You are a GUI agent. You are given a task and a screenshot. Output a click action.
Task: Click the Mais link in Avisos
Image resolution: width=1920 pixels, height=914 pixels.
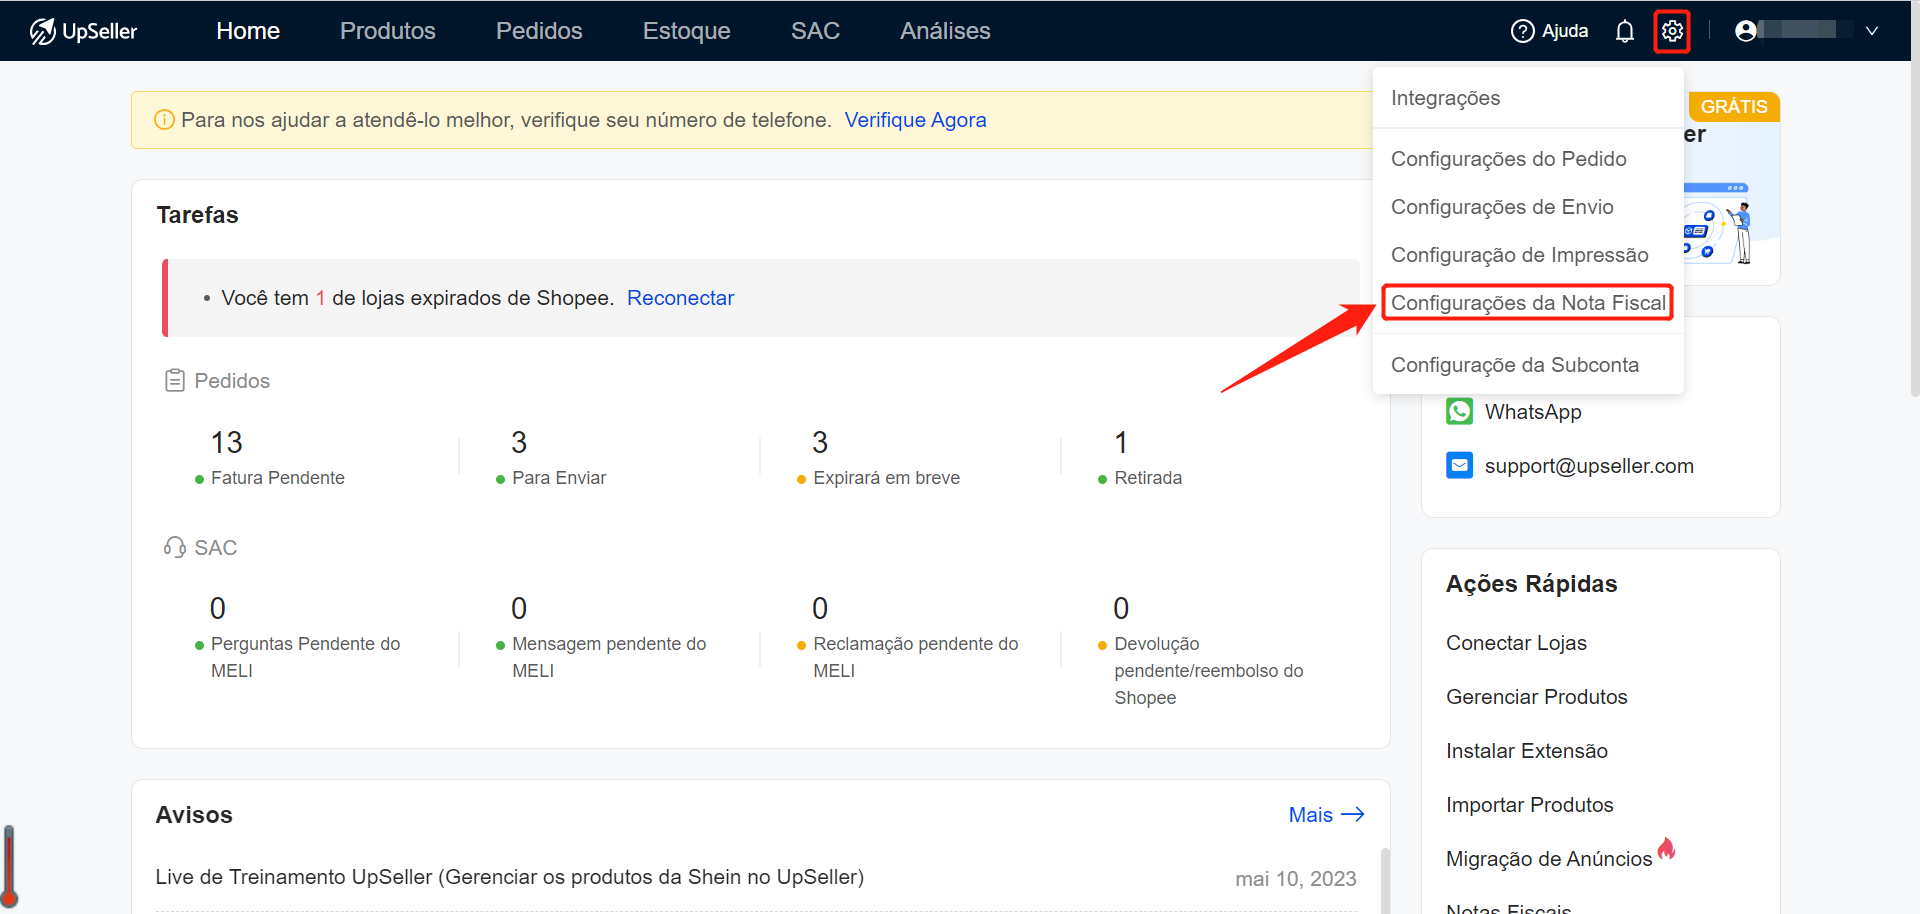click(x=1326, y=815)
